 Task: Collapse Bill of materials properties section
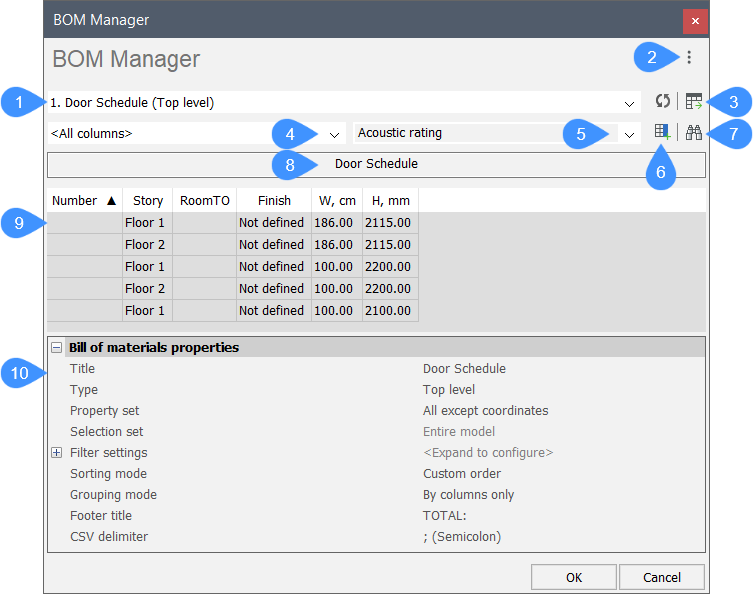pos(57,348)
